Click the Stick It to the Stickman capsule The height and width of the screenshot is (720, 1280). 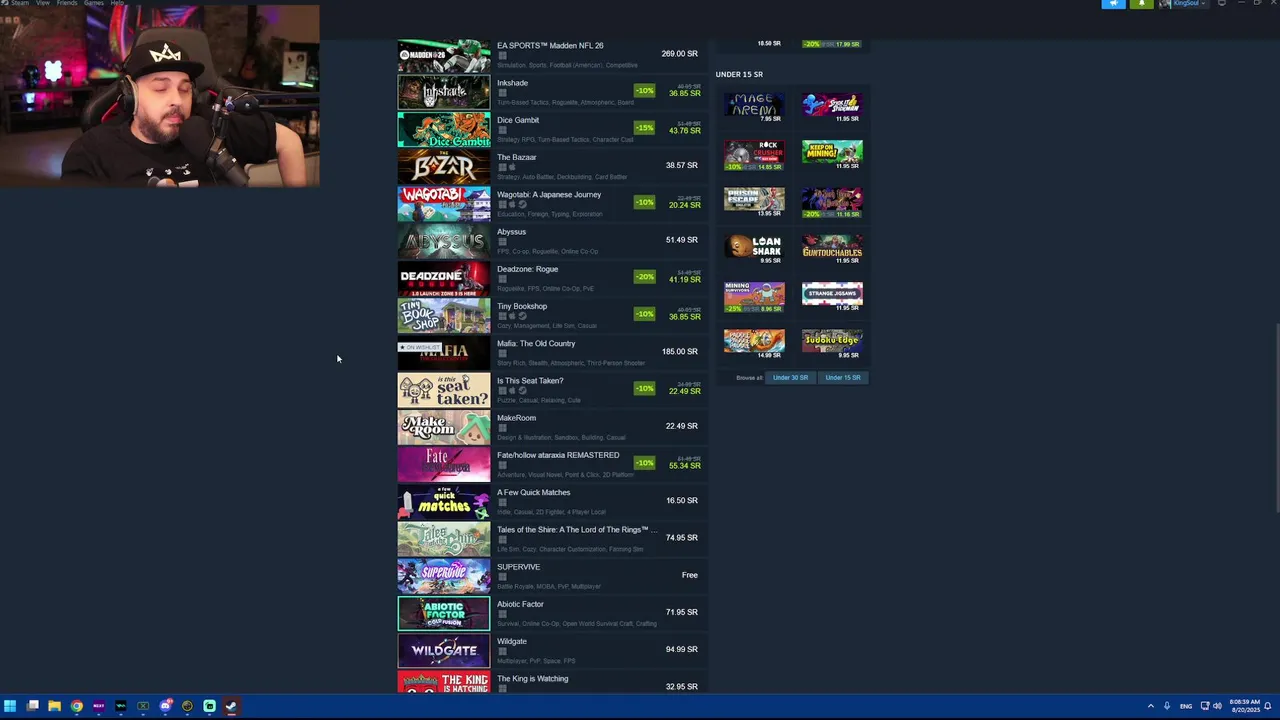832,107
